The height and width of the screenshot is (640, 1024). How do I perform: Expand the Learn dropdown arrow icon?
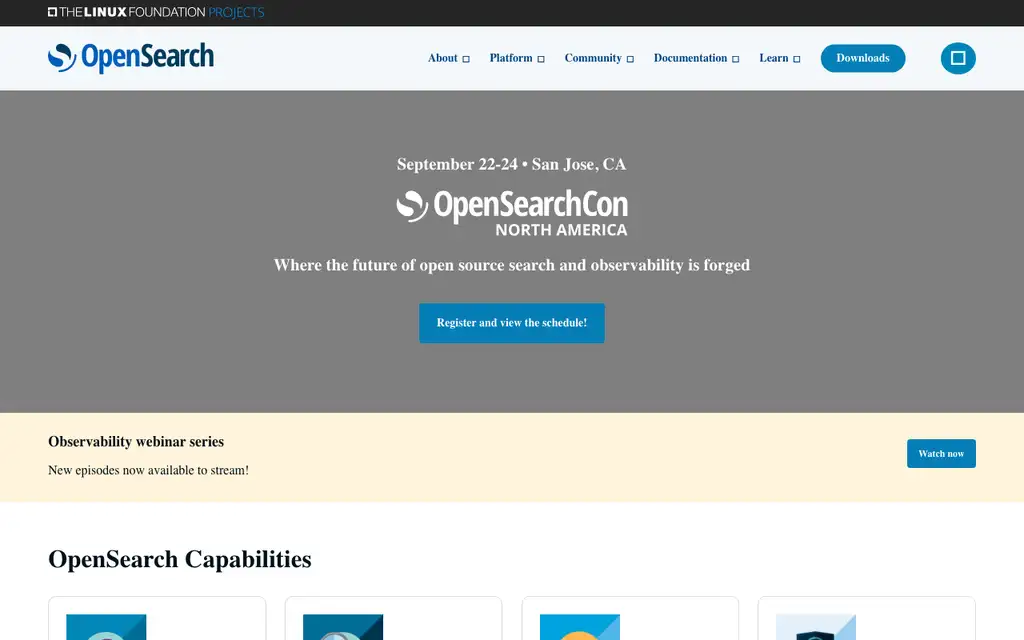point(797,59)
